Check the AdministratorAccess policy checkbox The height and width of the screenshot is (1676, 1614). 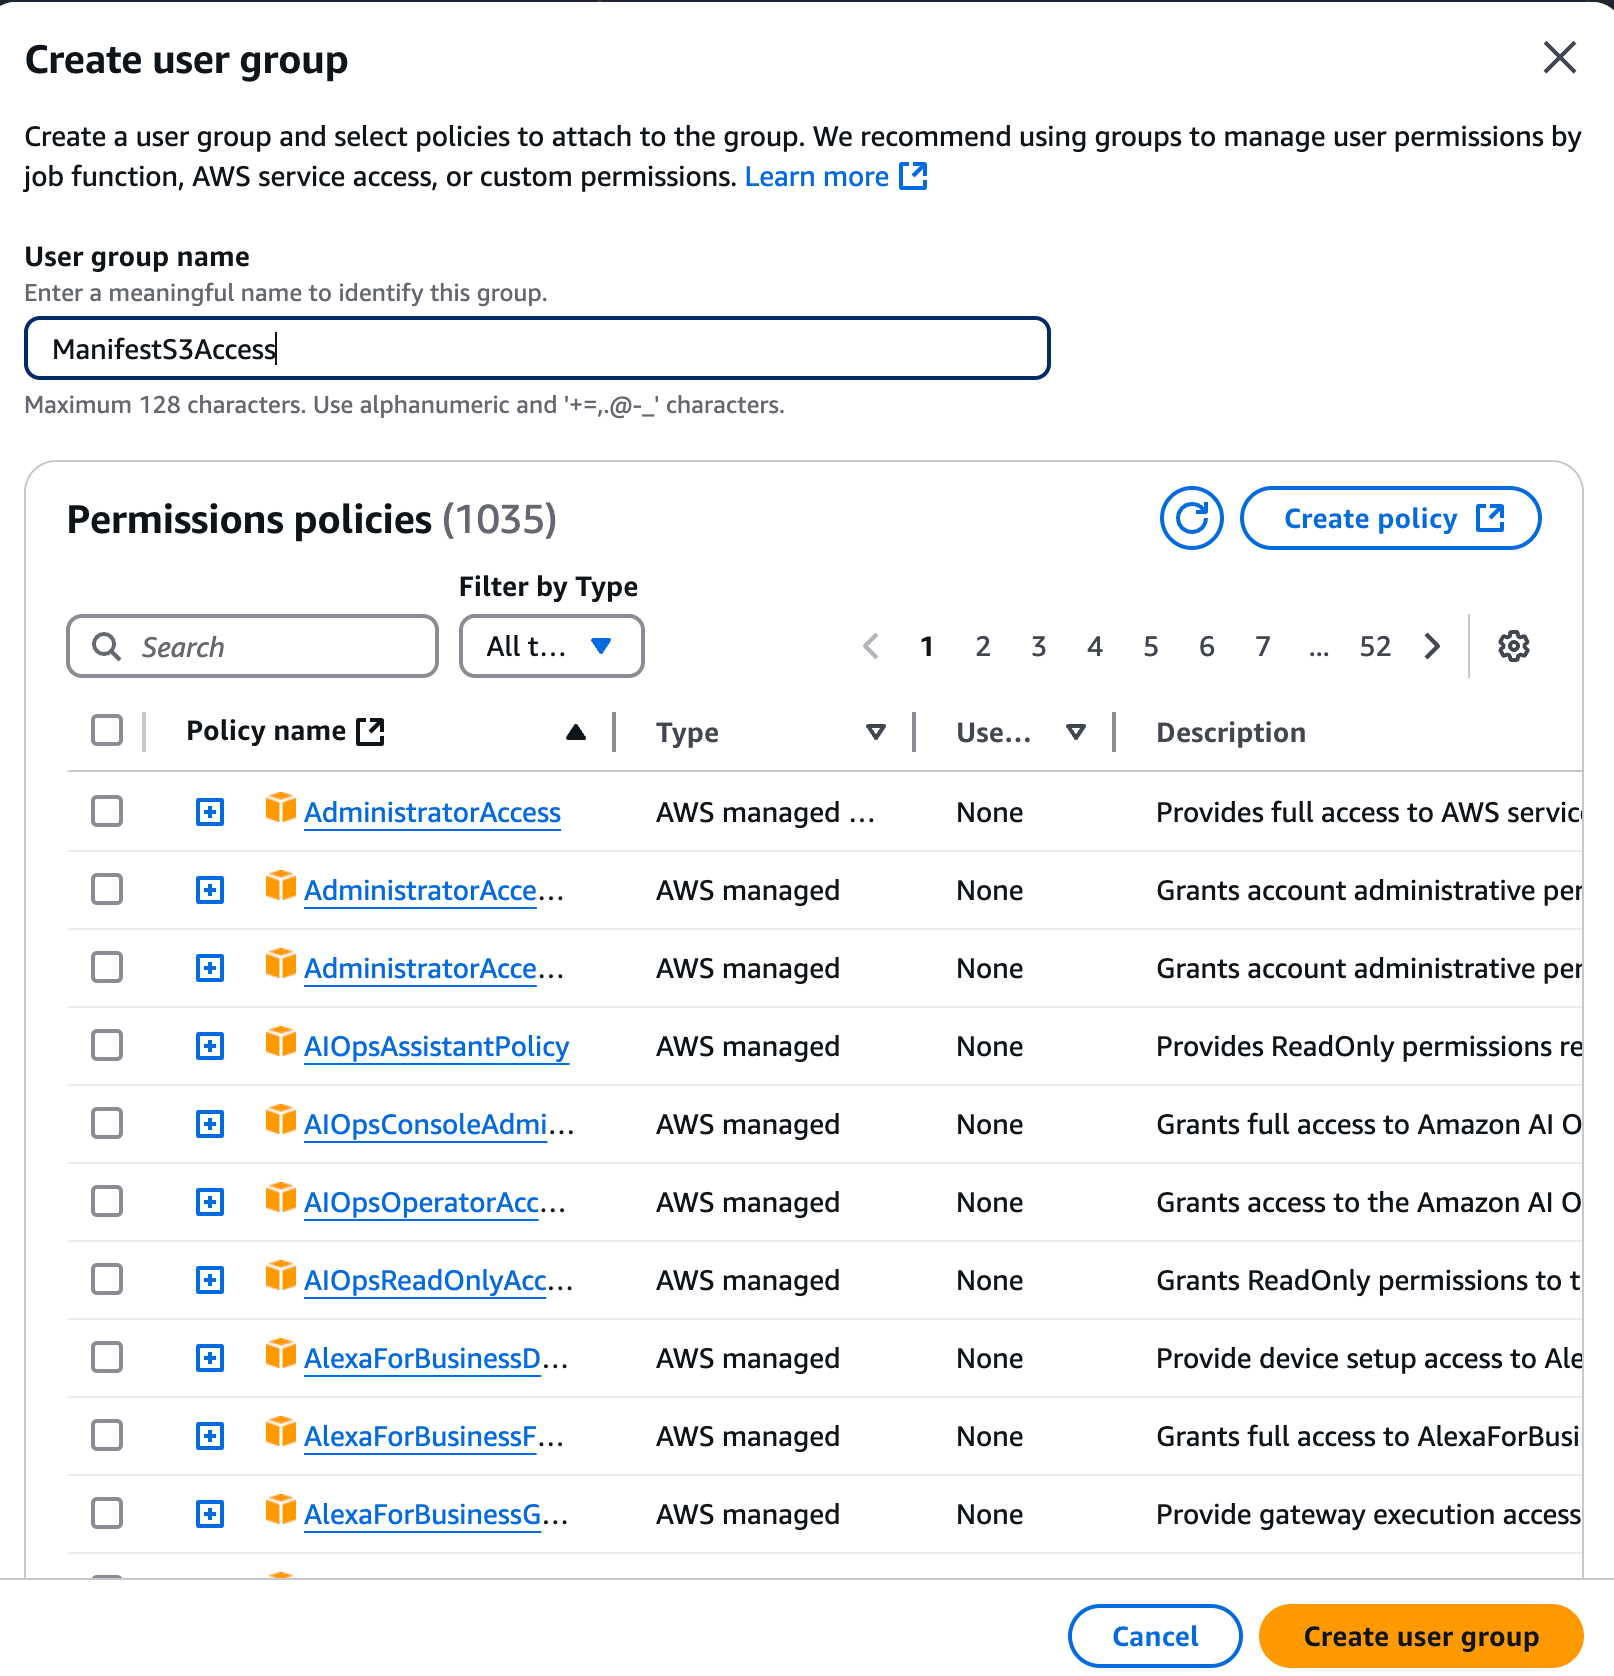[106, 811]
